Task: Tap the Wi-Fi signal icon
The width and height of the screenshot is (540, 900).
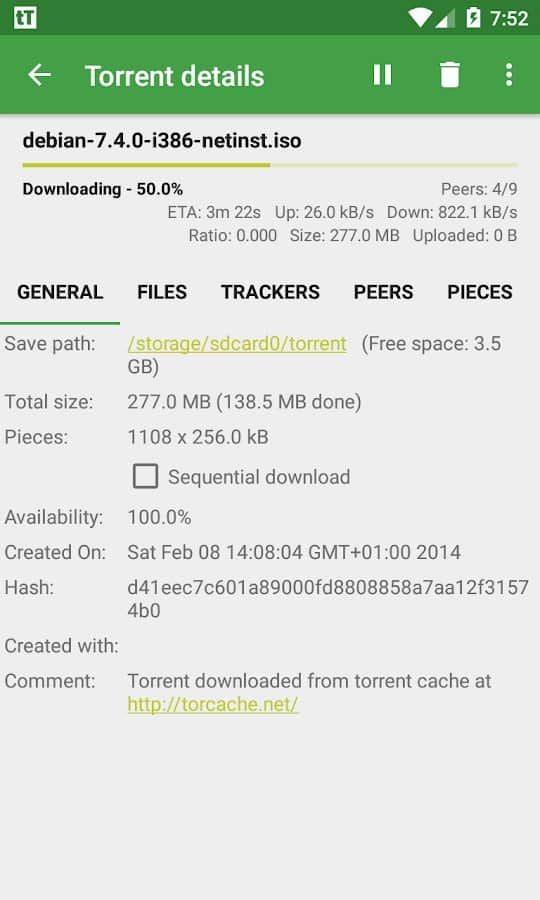Action: (419, 18)
